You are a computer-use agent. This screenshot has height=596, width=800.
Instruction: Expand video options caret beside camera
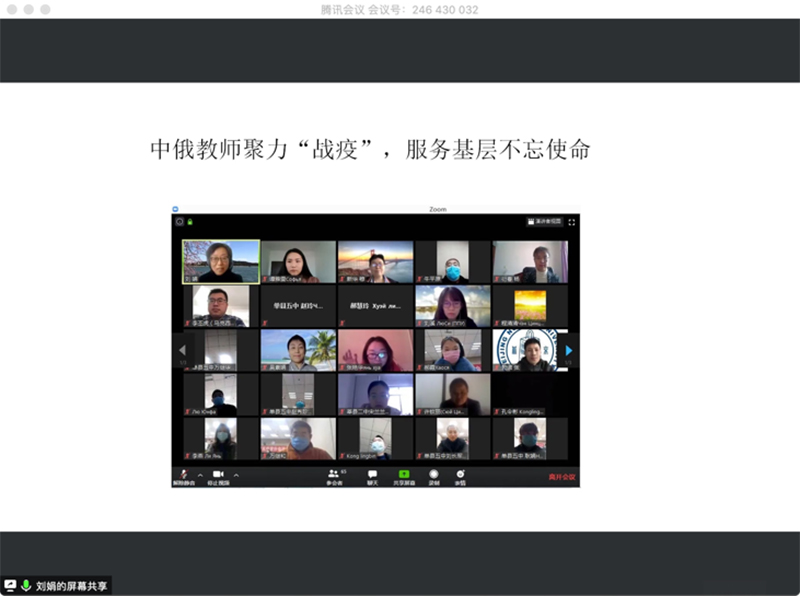[237, 475]
